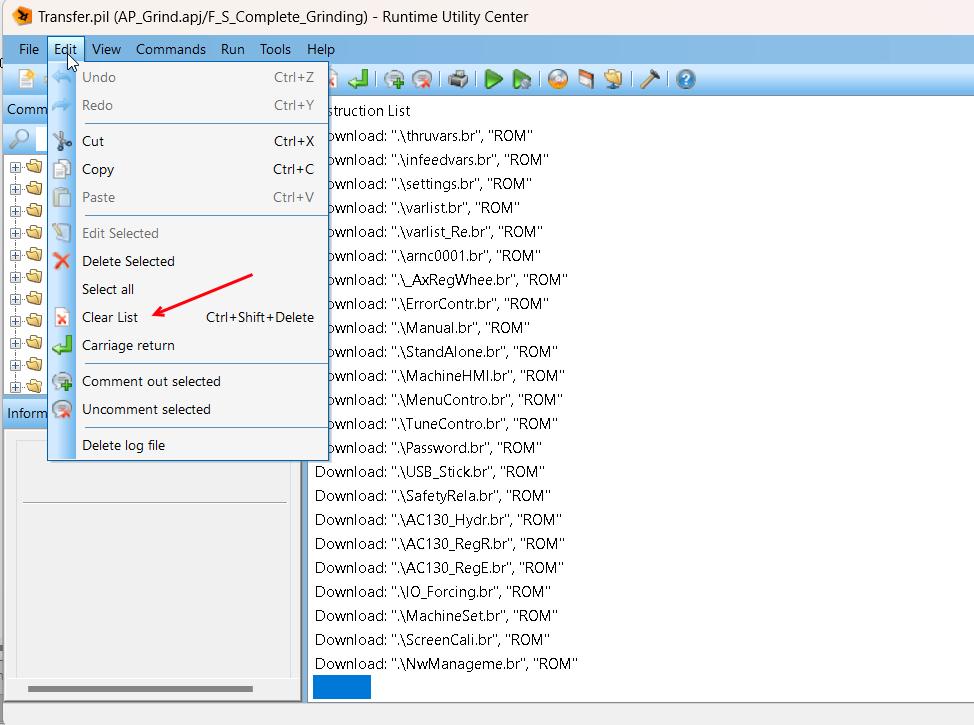Select the ".\_AxRegWhee.br" instruction line
Screen dimensions: 974x725
click(x=448, y=280)
